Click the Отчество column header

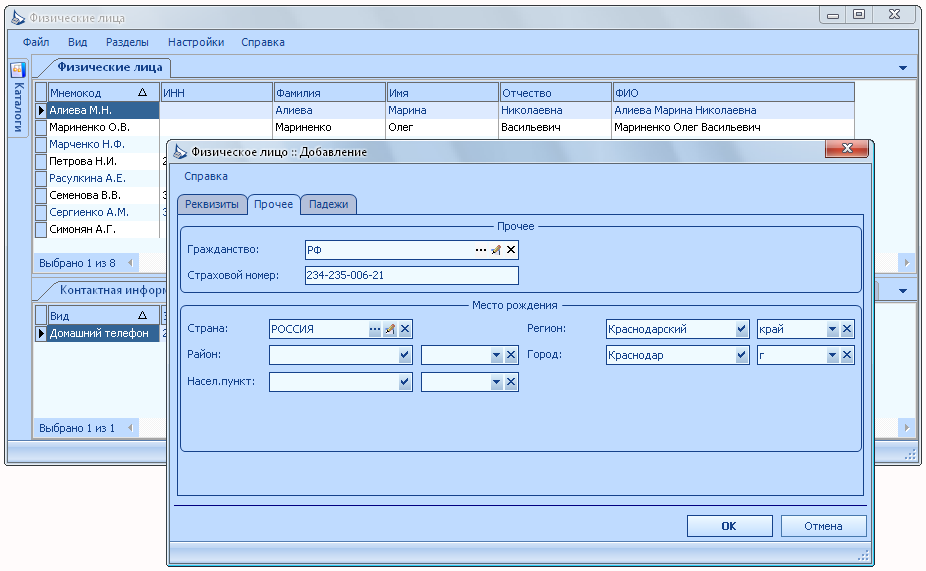555,92
